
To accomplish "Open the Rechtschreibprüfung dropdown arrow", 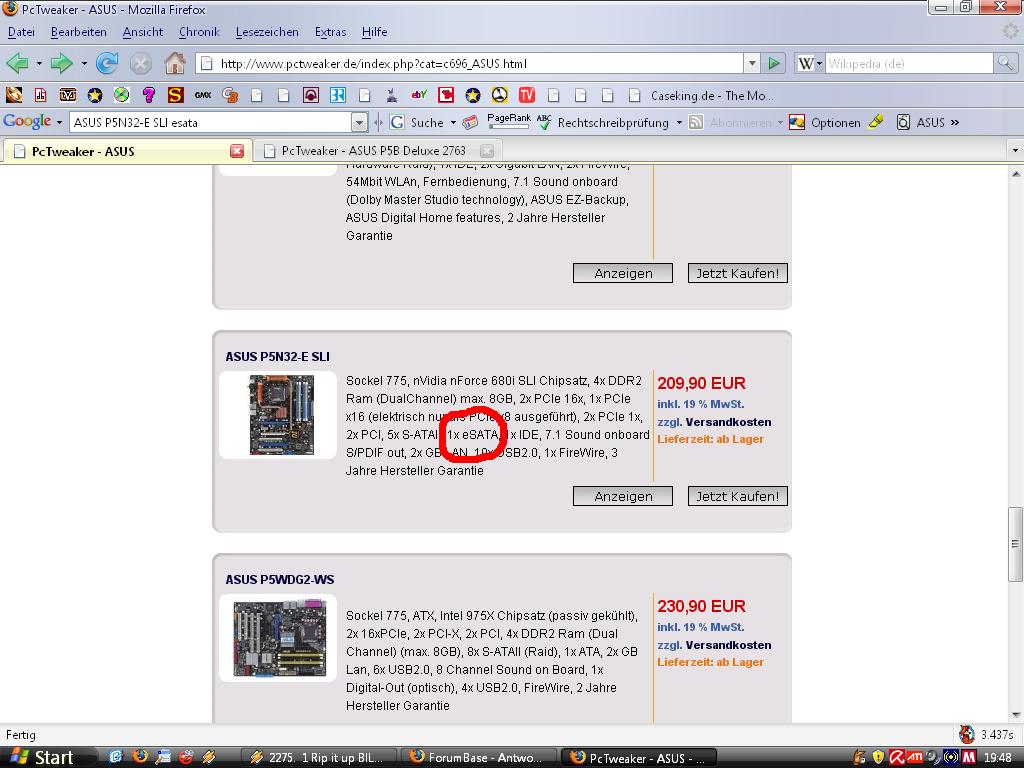I will 679,122.
